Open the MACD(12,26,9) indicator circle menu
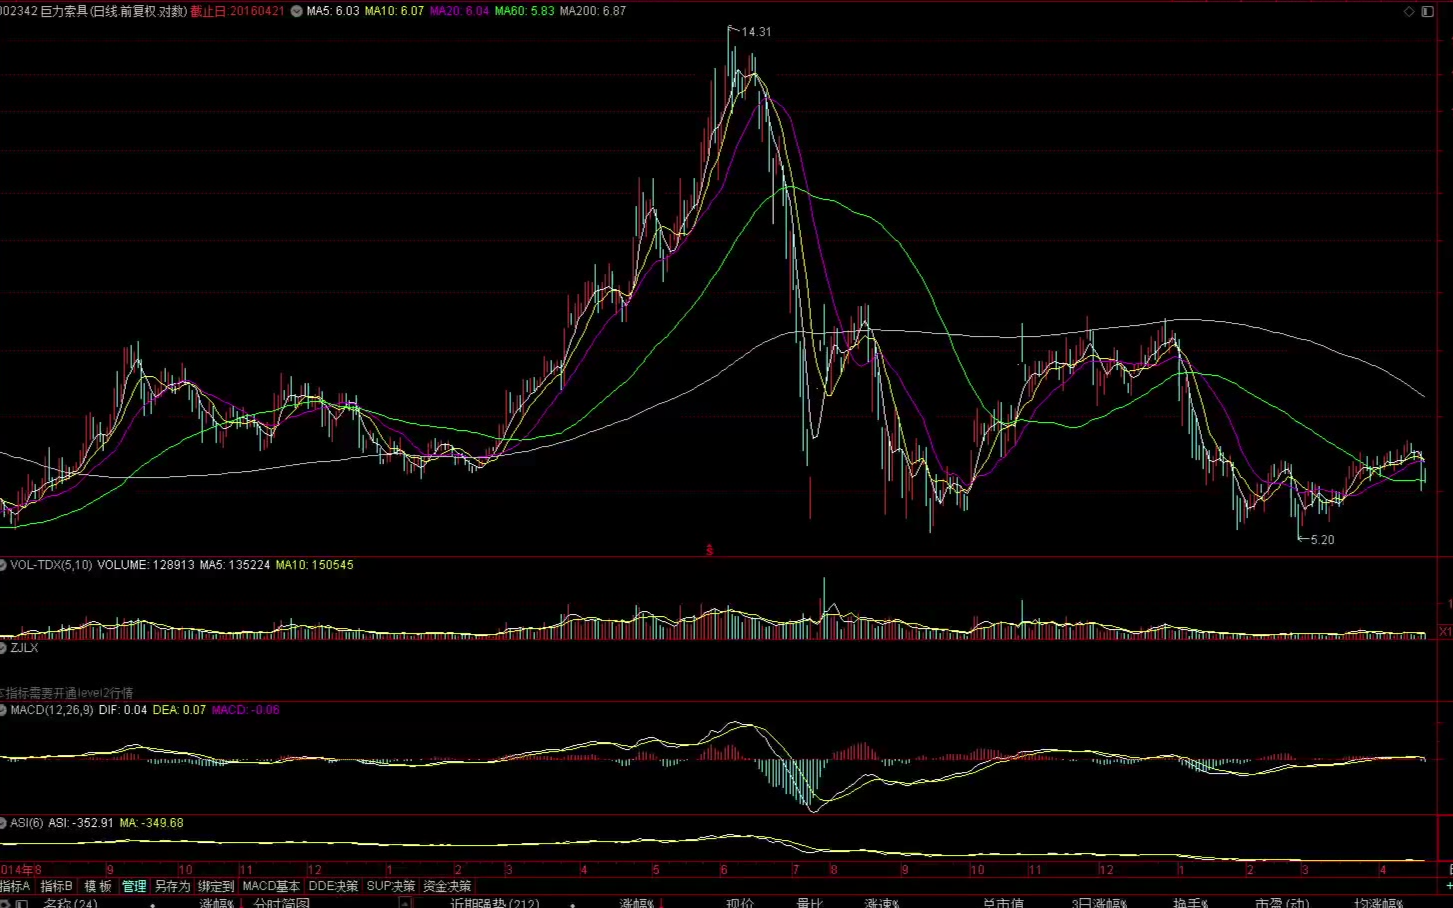Image resolution: width=1453 pixels, height=908 pixels. pos(3,710)
